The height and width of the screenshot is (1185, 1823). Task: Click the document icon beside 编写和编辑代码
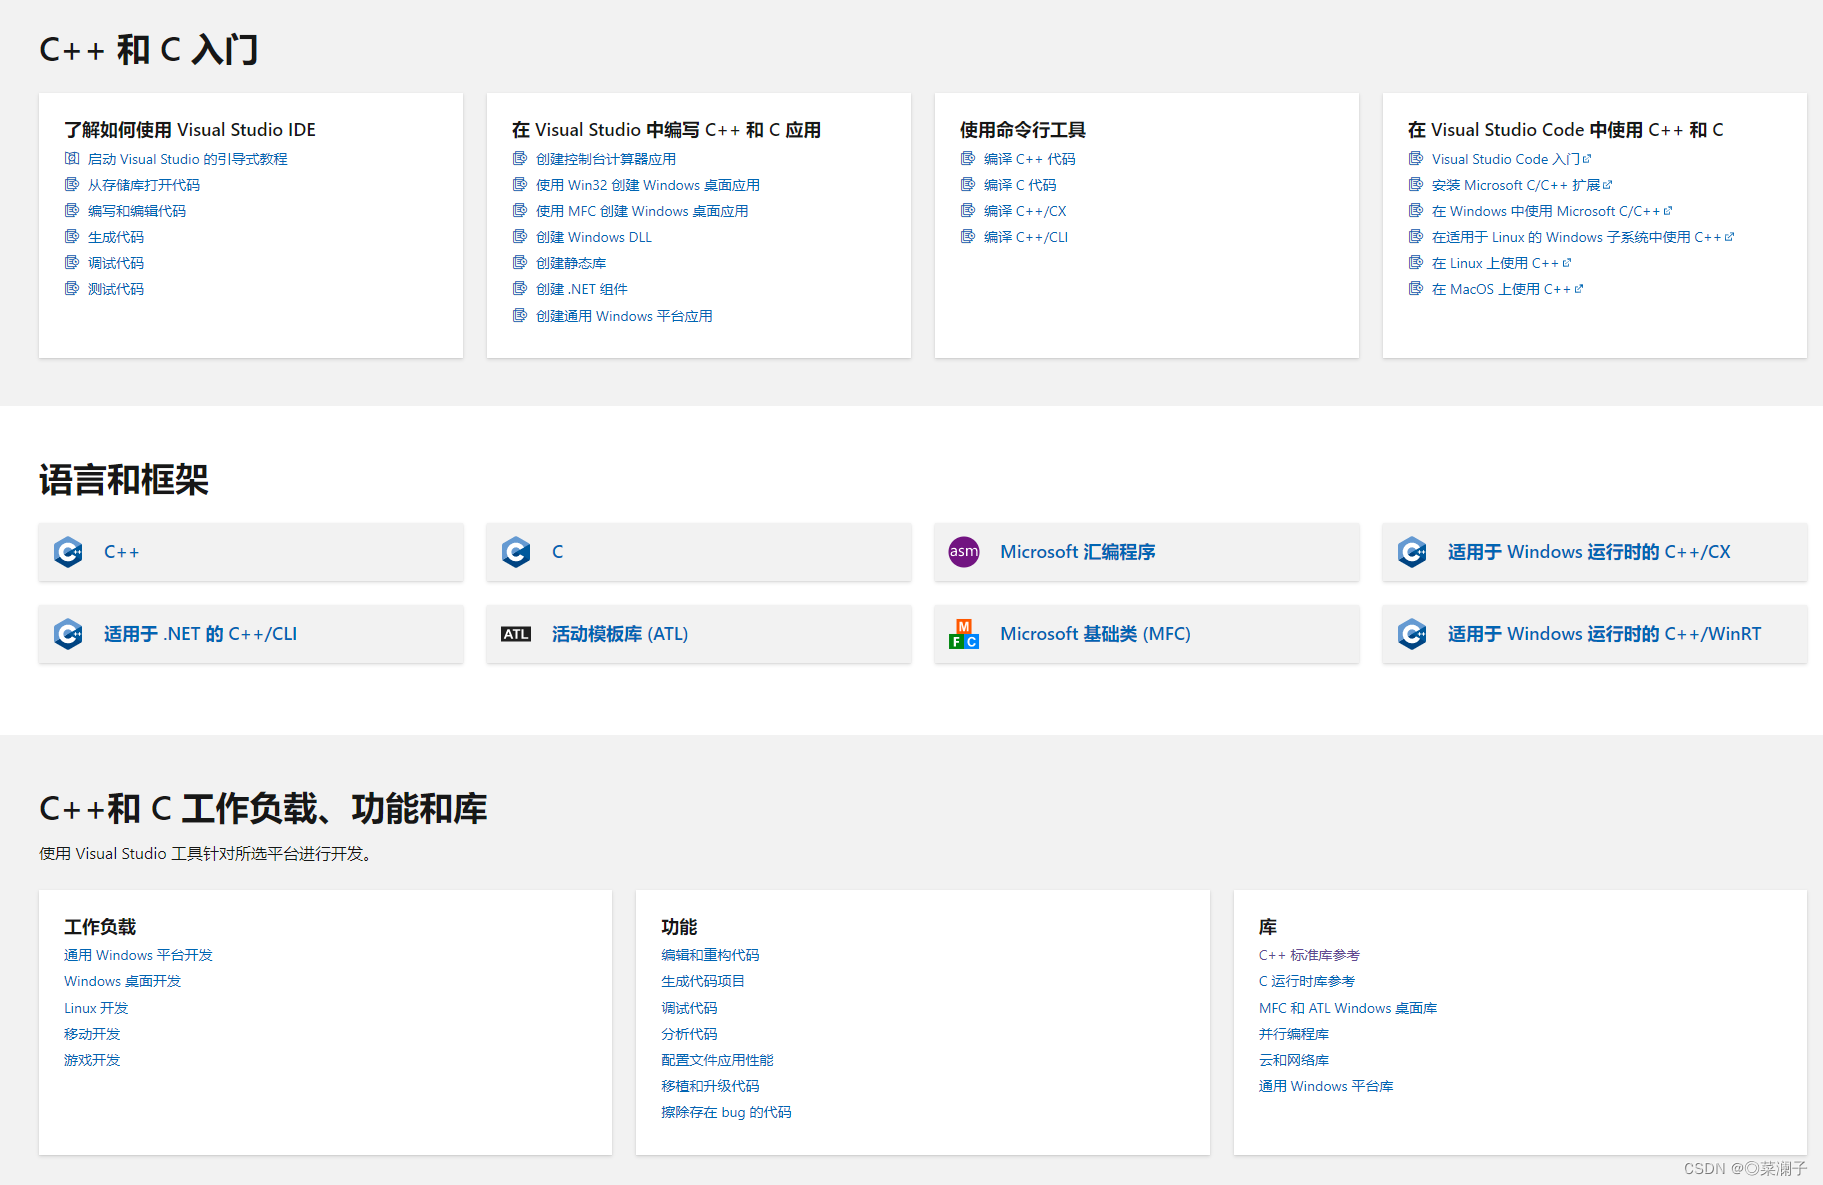(72, 210)
